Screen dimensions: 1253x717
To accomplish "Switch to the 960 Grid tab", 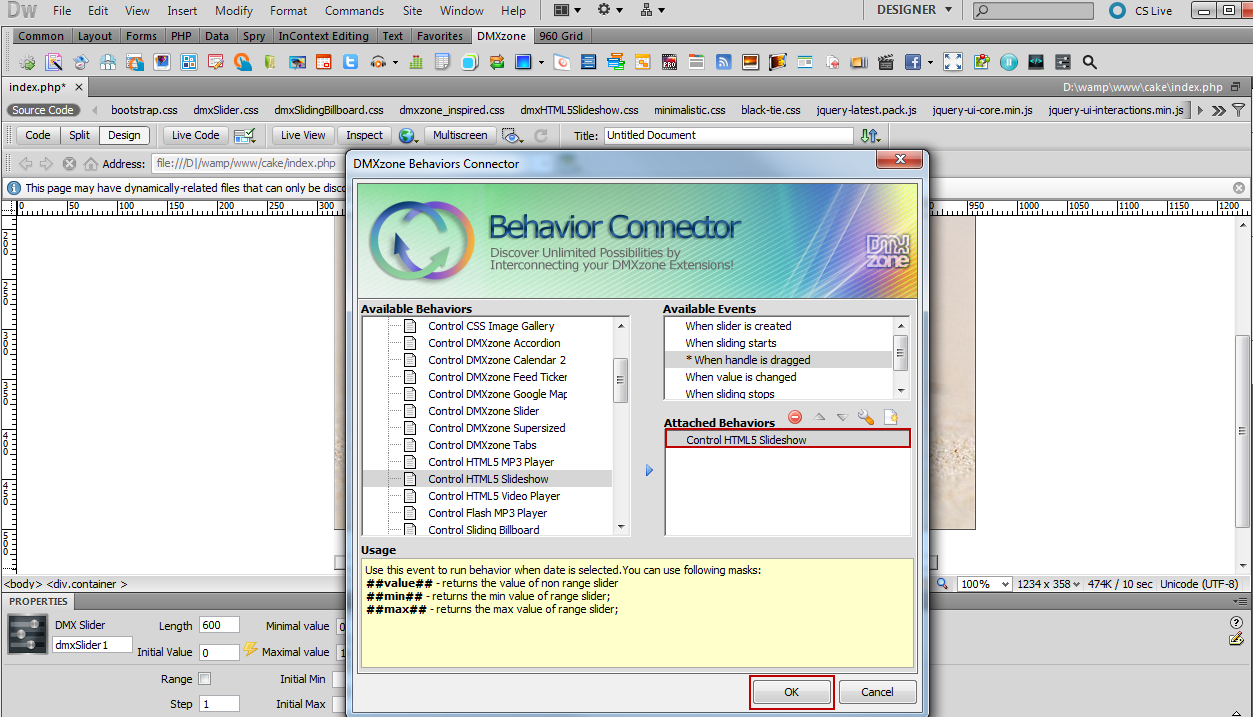I will 561,36.
